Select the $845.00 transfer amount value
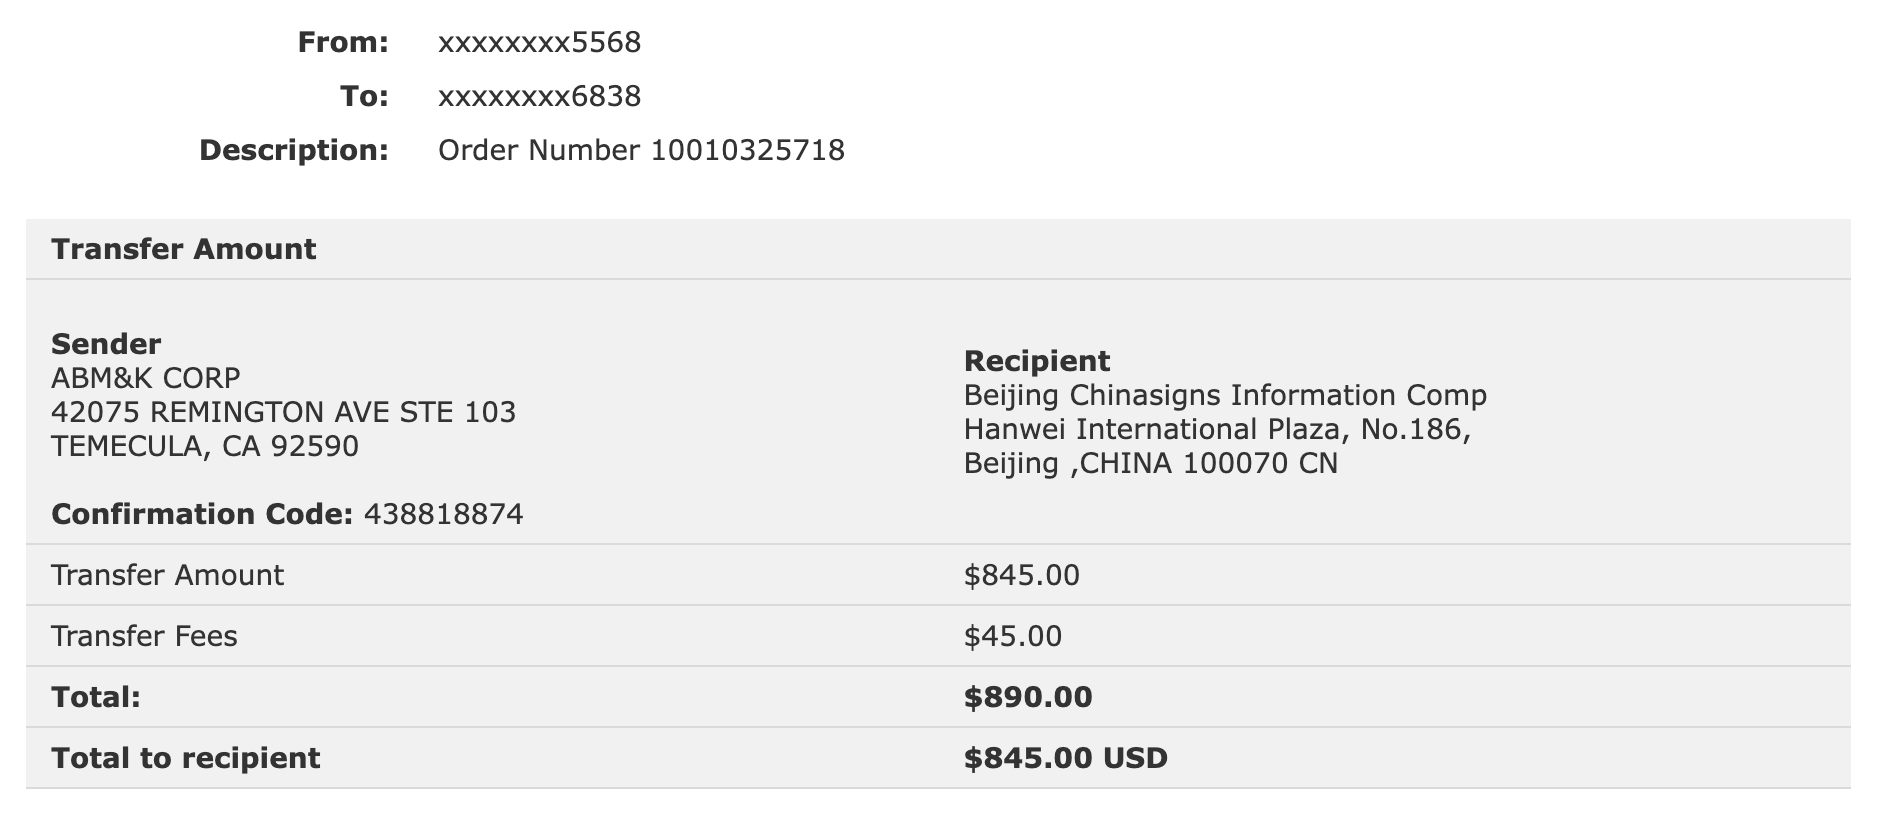Viewport: 1880px width, 822px height. click(x=1022, y=575)
